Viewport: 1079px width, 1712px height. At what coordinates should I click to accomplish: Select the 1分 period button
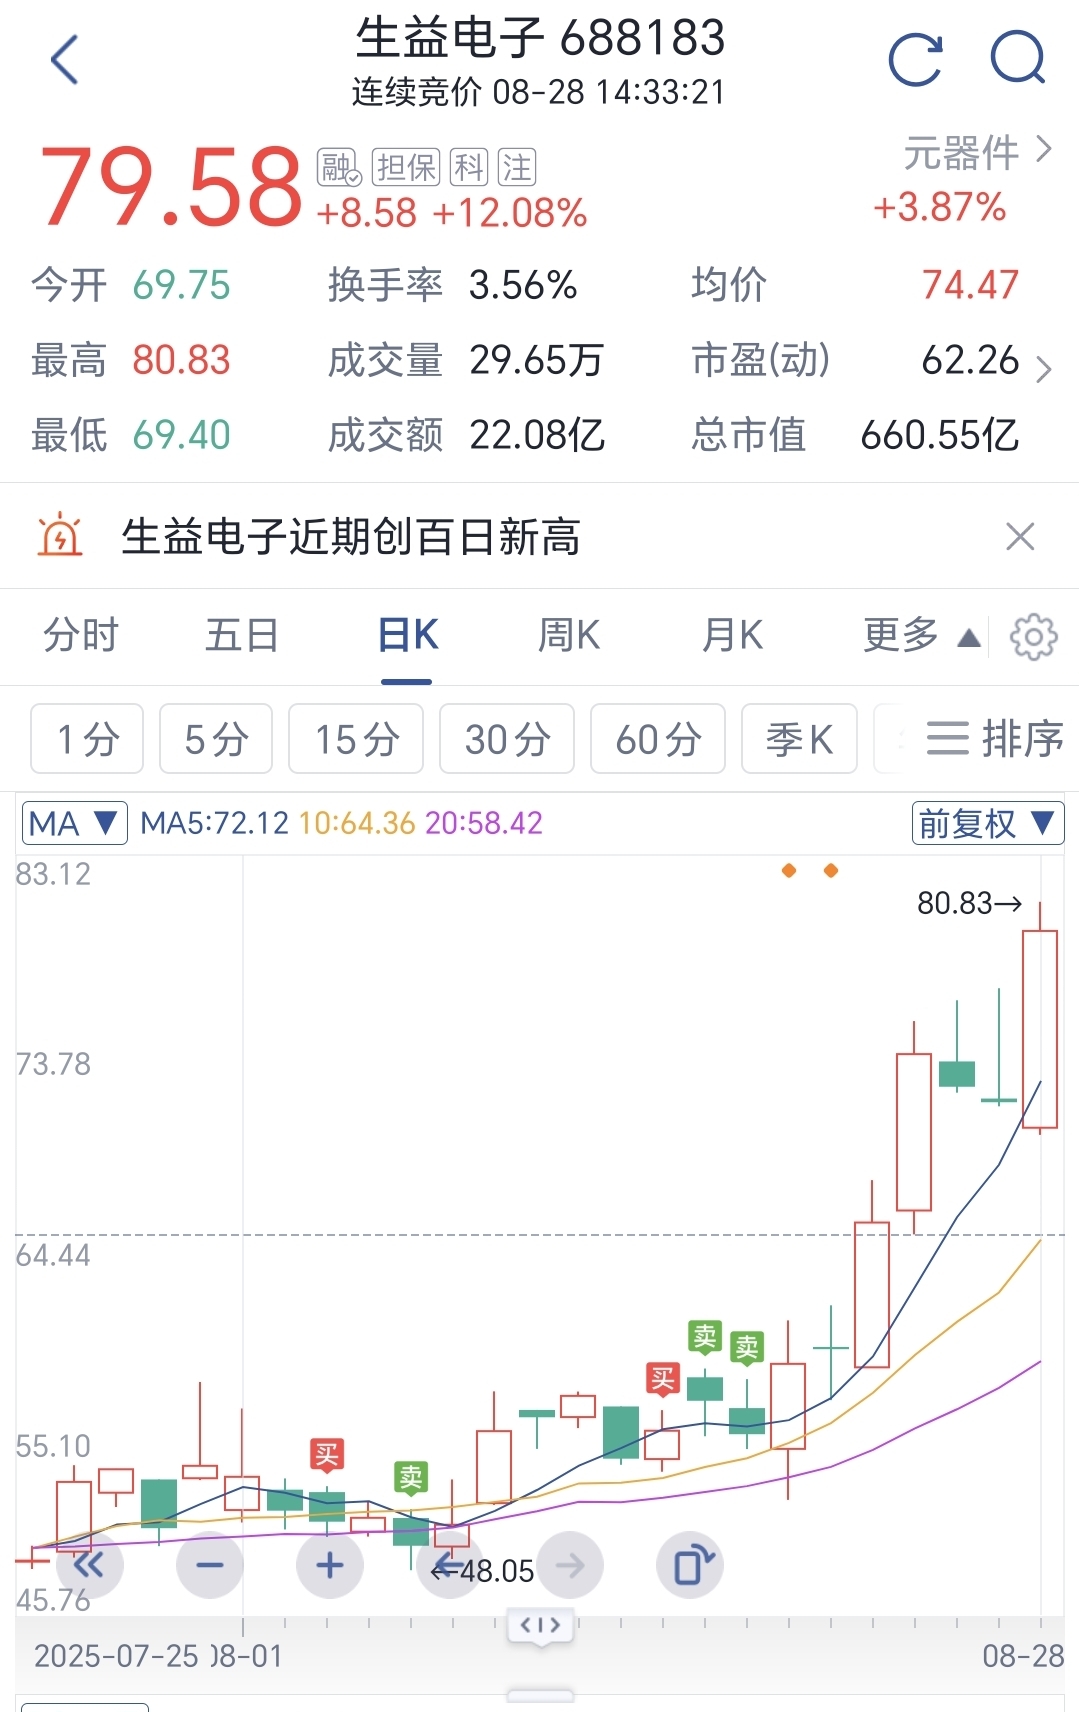click(87, 739)
